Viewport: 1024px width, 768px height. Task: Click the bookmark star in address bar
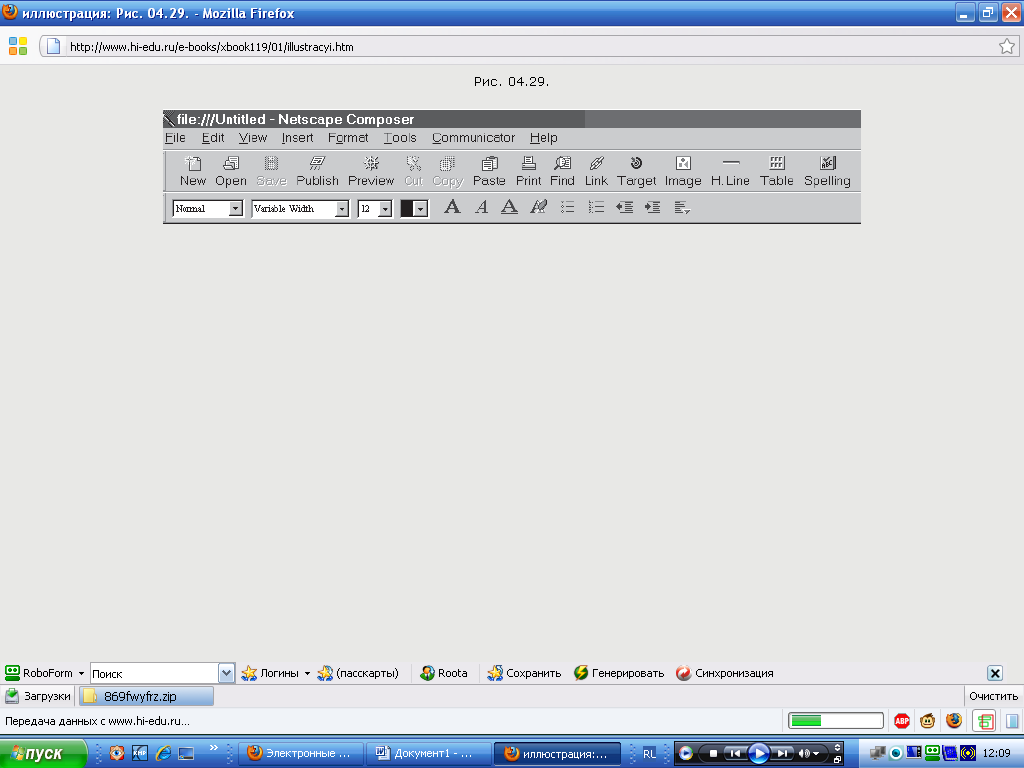pyautogui.click(x=1007, y=46)
